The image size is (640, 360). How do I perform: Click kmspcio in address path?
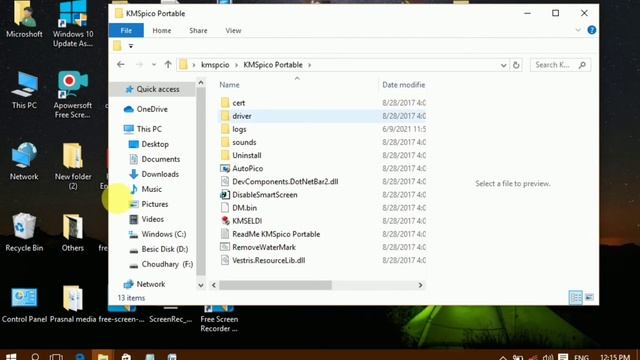pyautogui.click(x=215, y=65)
